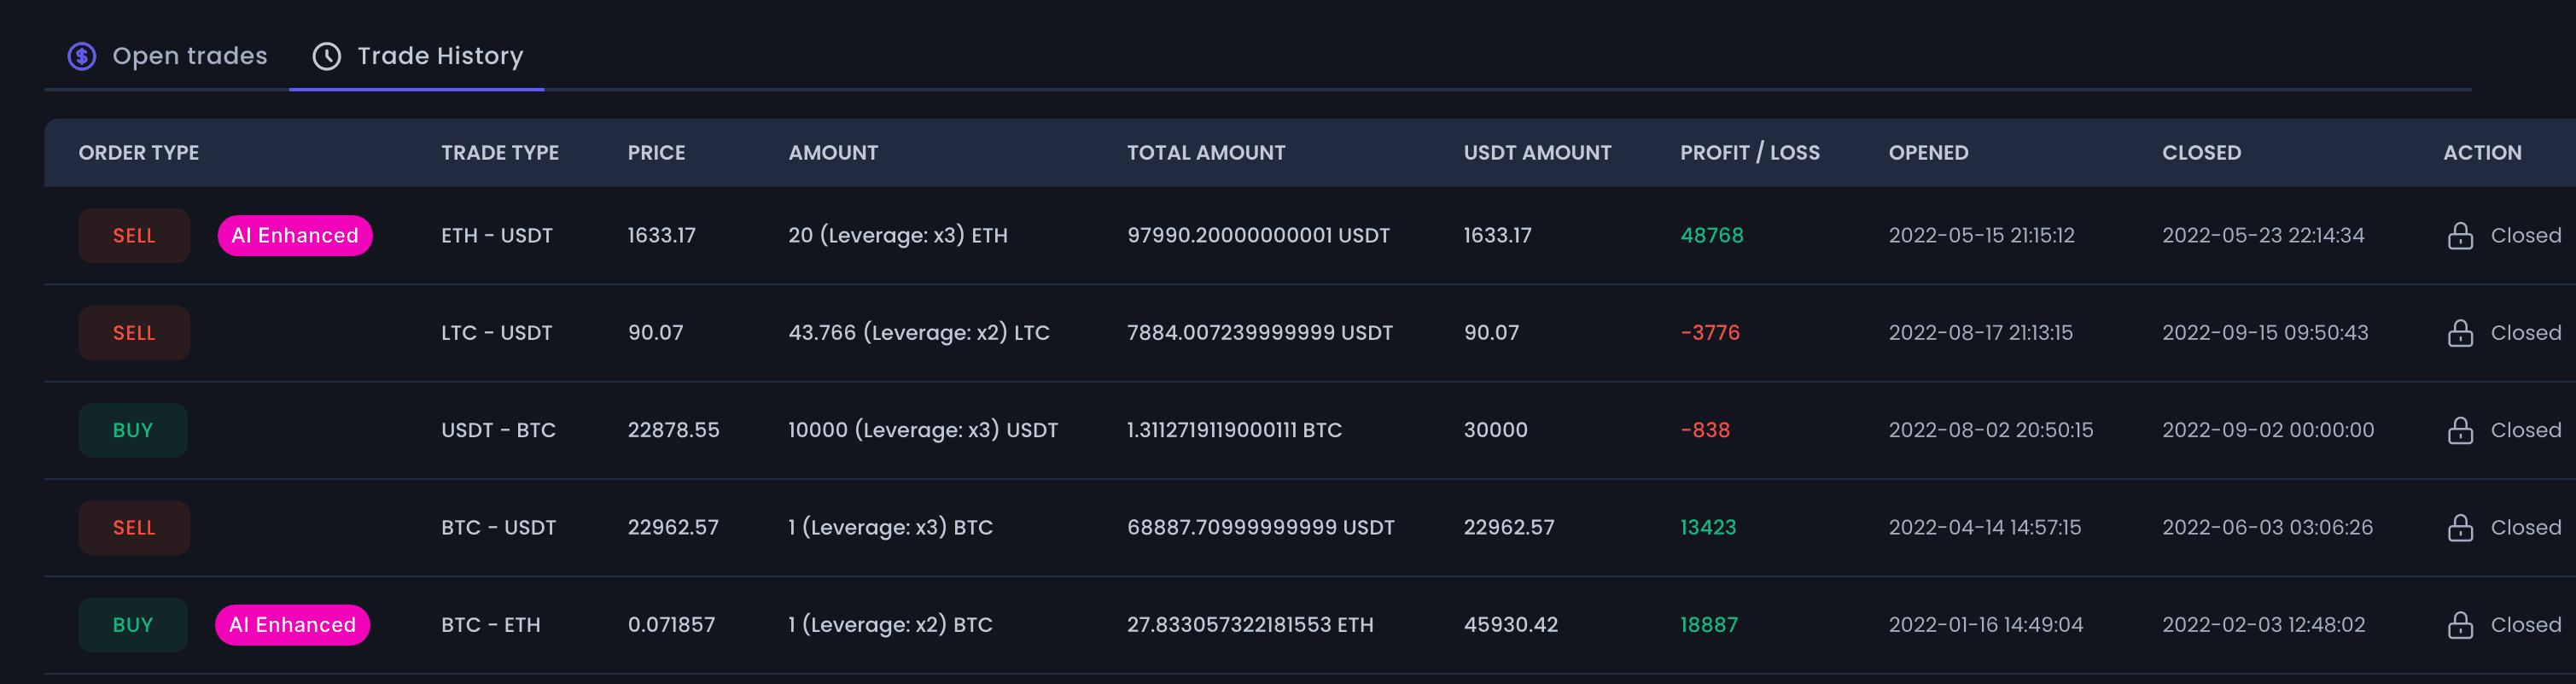Sort by the PROFIT / LOSS column header
Viewport: 2576px width, 684px height.
(1749, 152)
